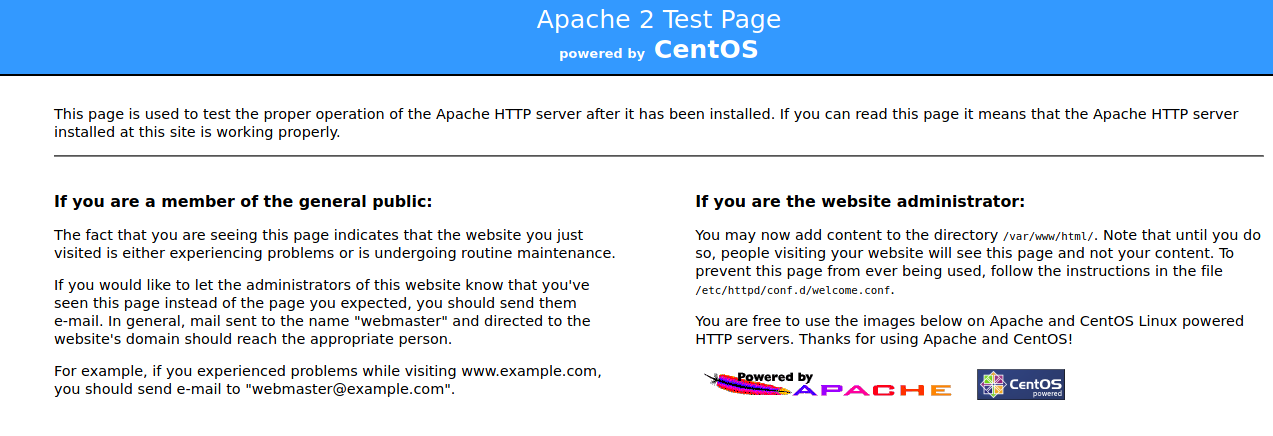Select the website administrator section heading
Screen dimensions: 1273x436
(859, 202)
